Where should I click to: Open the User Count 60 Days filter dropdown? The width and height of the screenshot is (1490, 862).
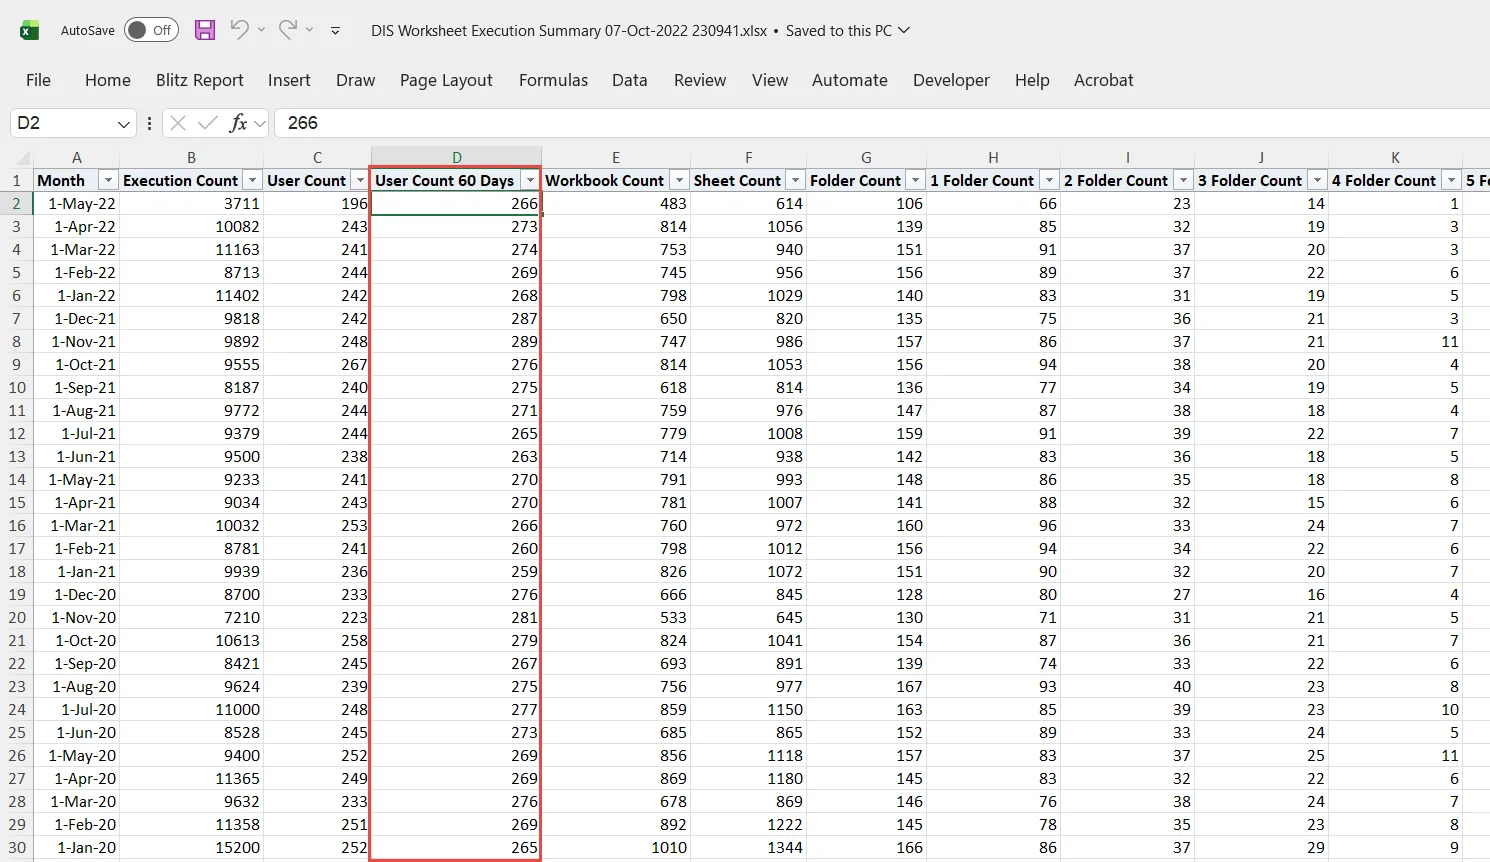click(x=529, y=181)
